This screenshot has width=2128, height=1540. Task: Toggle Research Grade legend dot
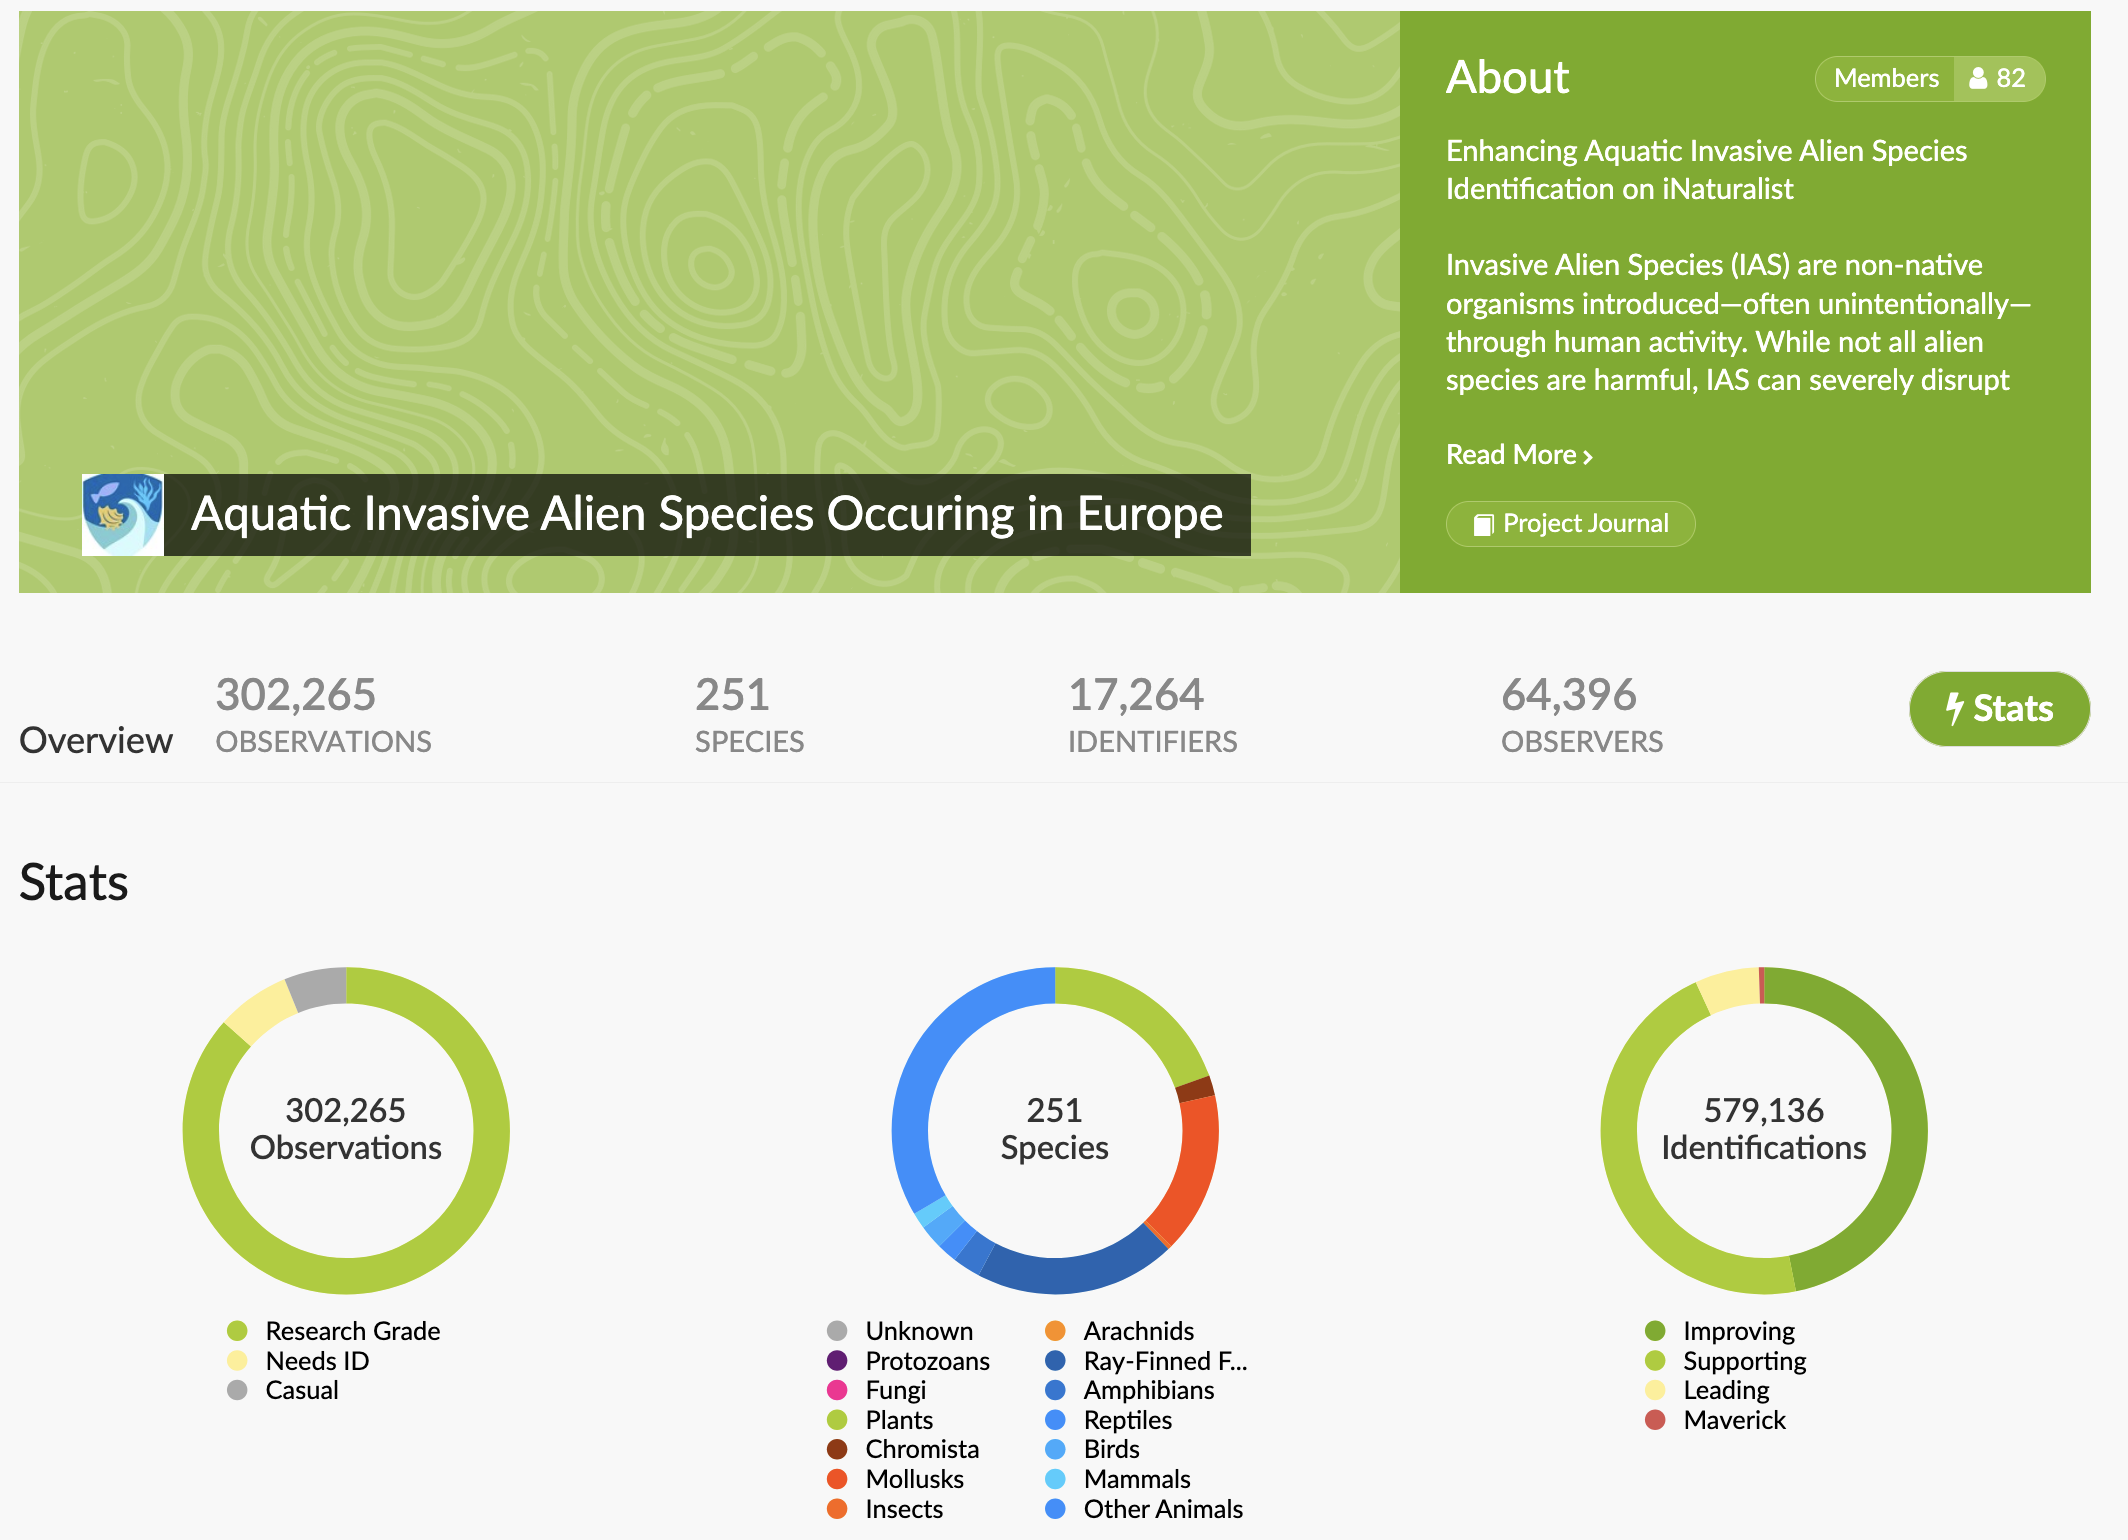[x=237, y=1331]
